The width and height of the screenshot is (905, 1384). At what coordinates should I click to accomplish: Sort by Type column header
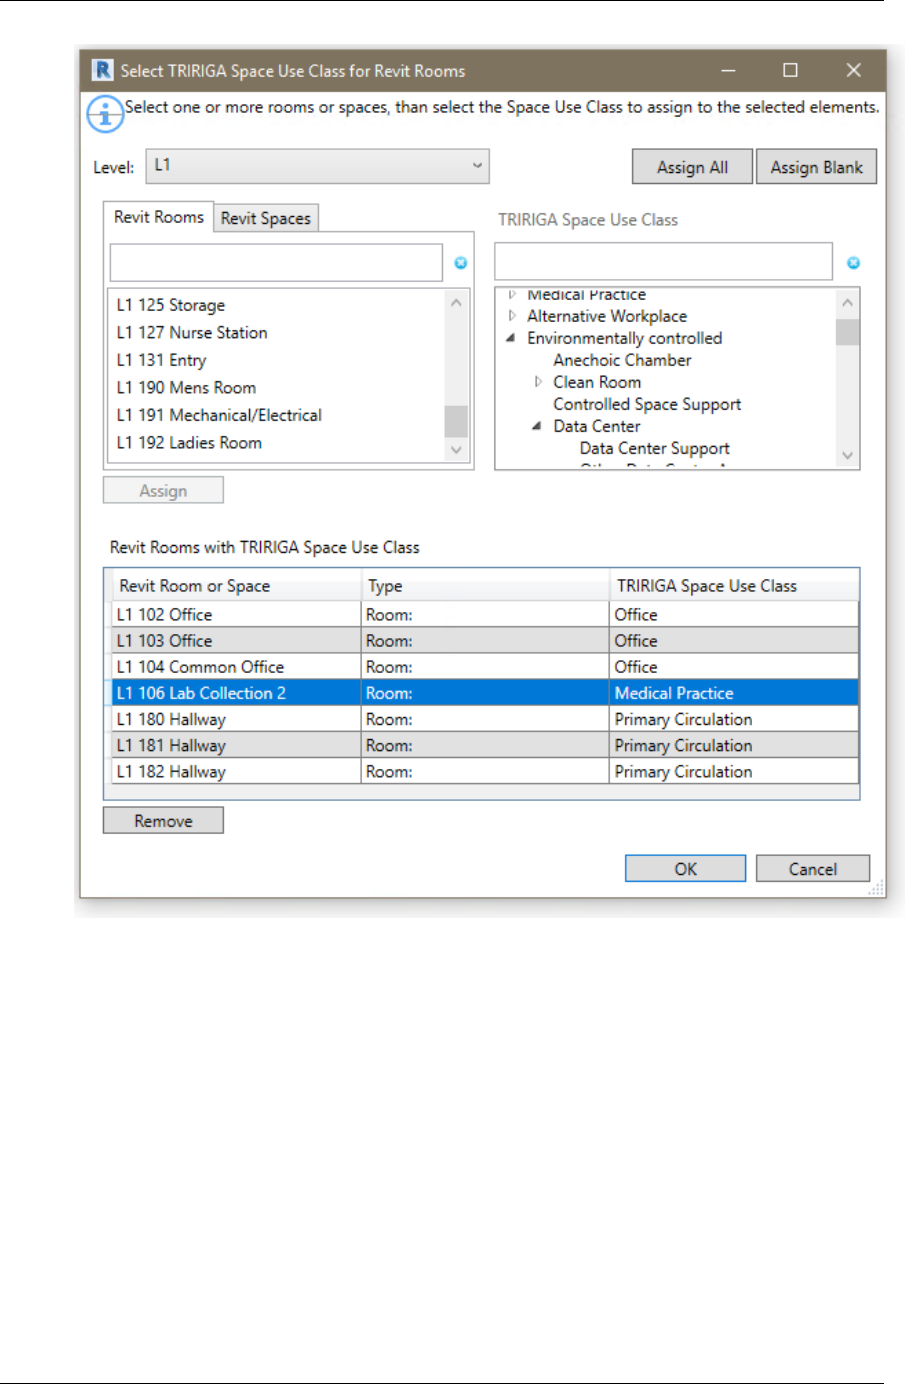coord(485,586)
